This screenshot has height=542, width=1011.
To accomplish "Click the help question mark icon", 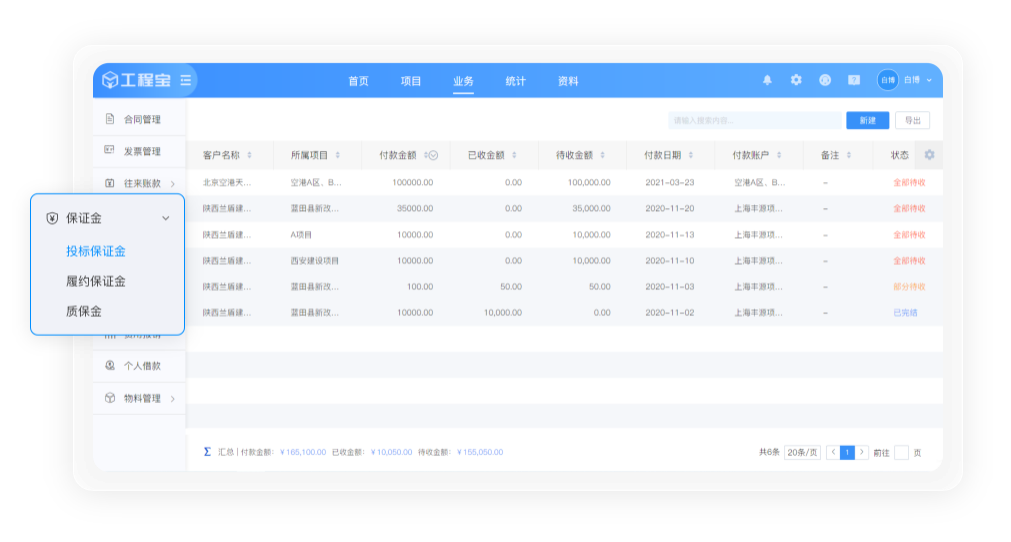I will (854, 80).
